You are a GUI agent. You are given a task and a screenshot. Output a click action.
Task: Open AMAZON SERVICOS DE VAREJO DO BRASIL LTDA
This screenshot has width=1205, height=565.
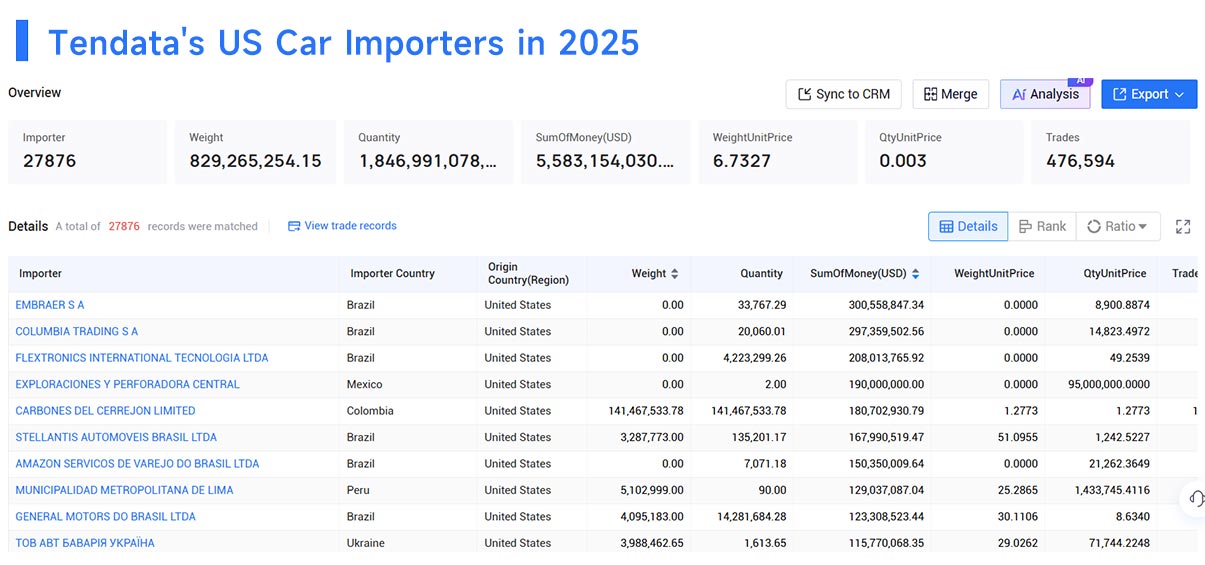click(137, 464)
